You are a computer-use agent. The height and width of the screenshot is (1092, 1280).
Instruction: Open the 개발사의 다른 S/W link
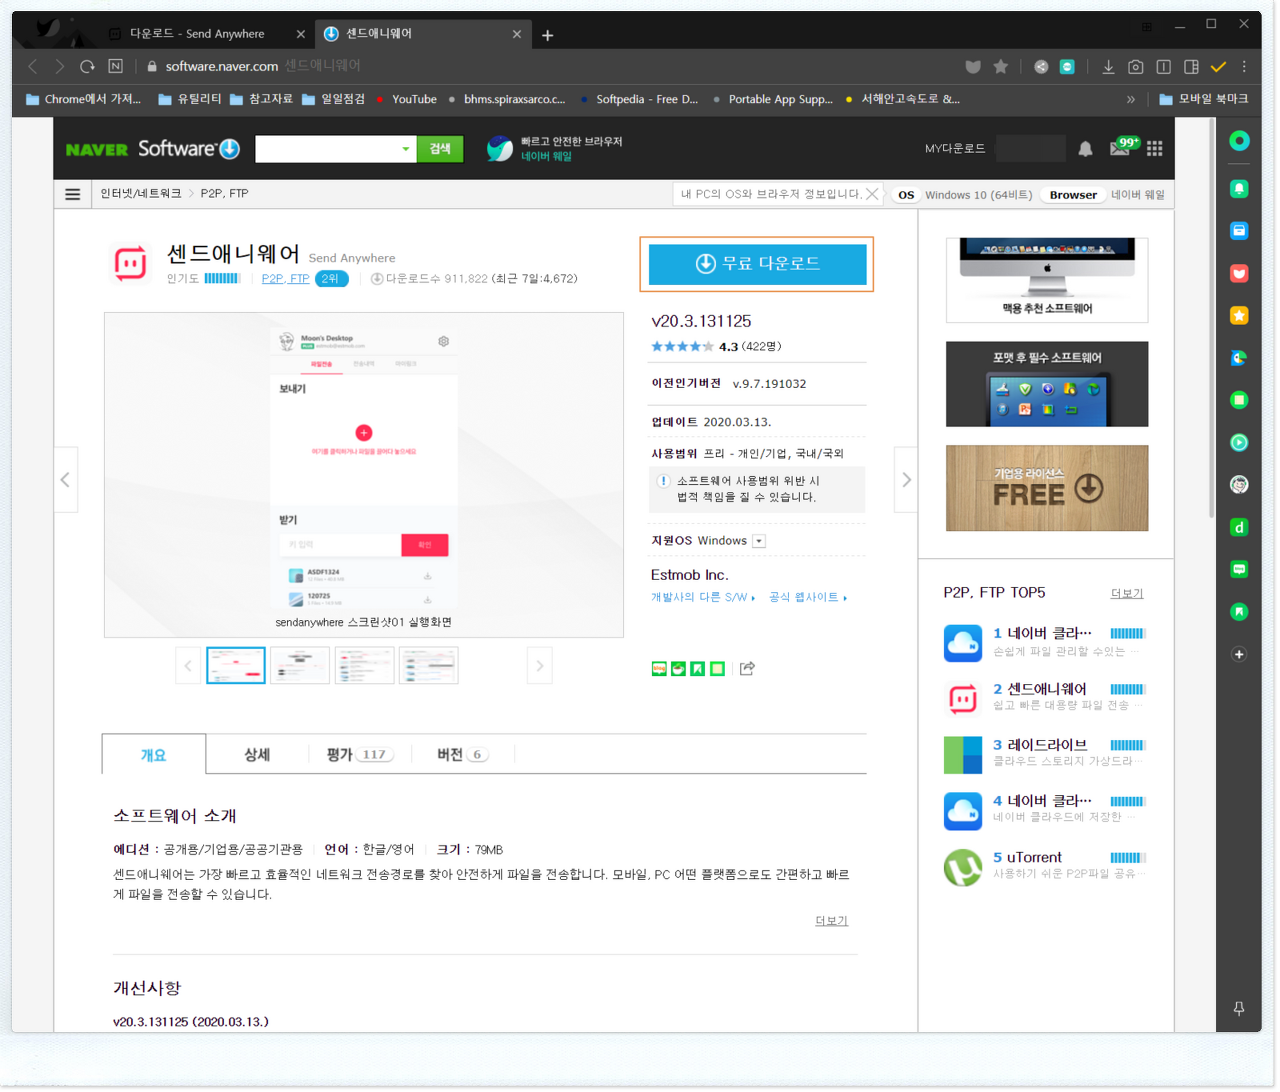[703, 598]
